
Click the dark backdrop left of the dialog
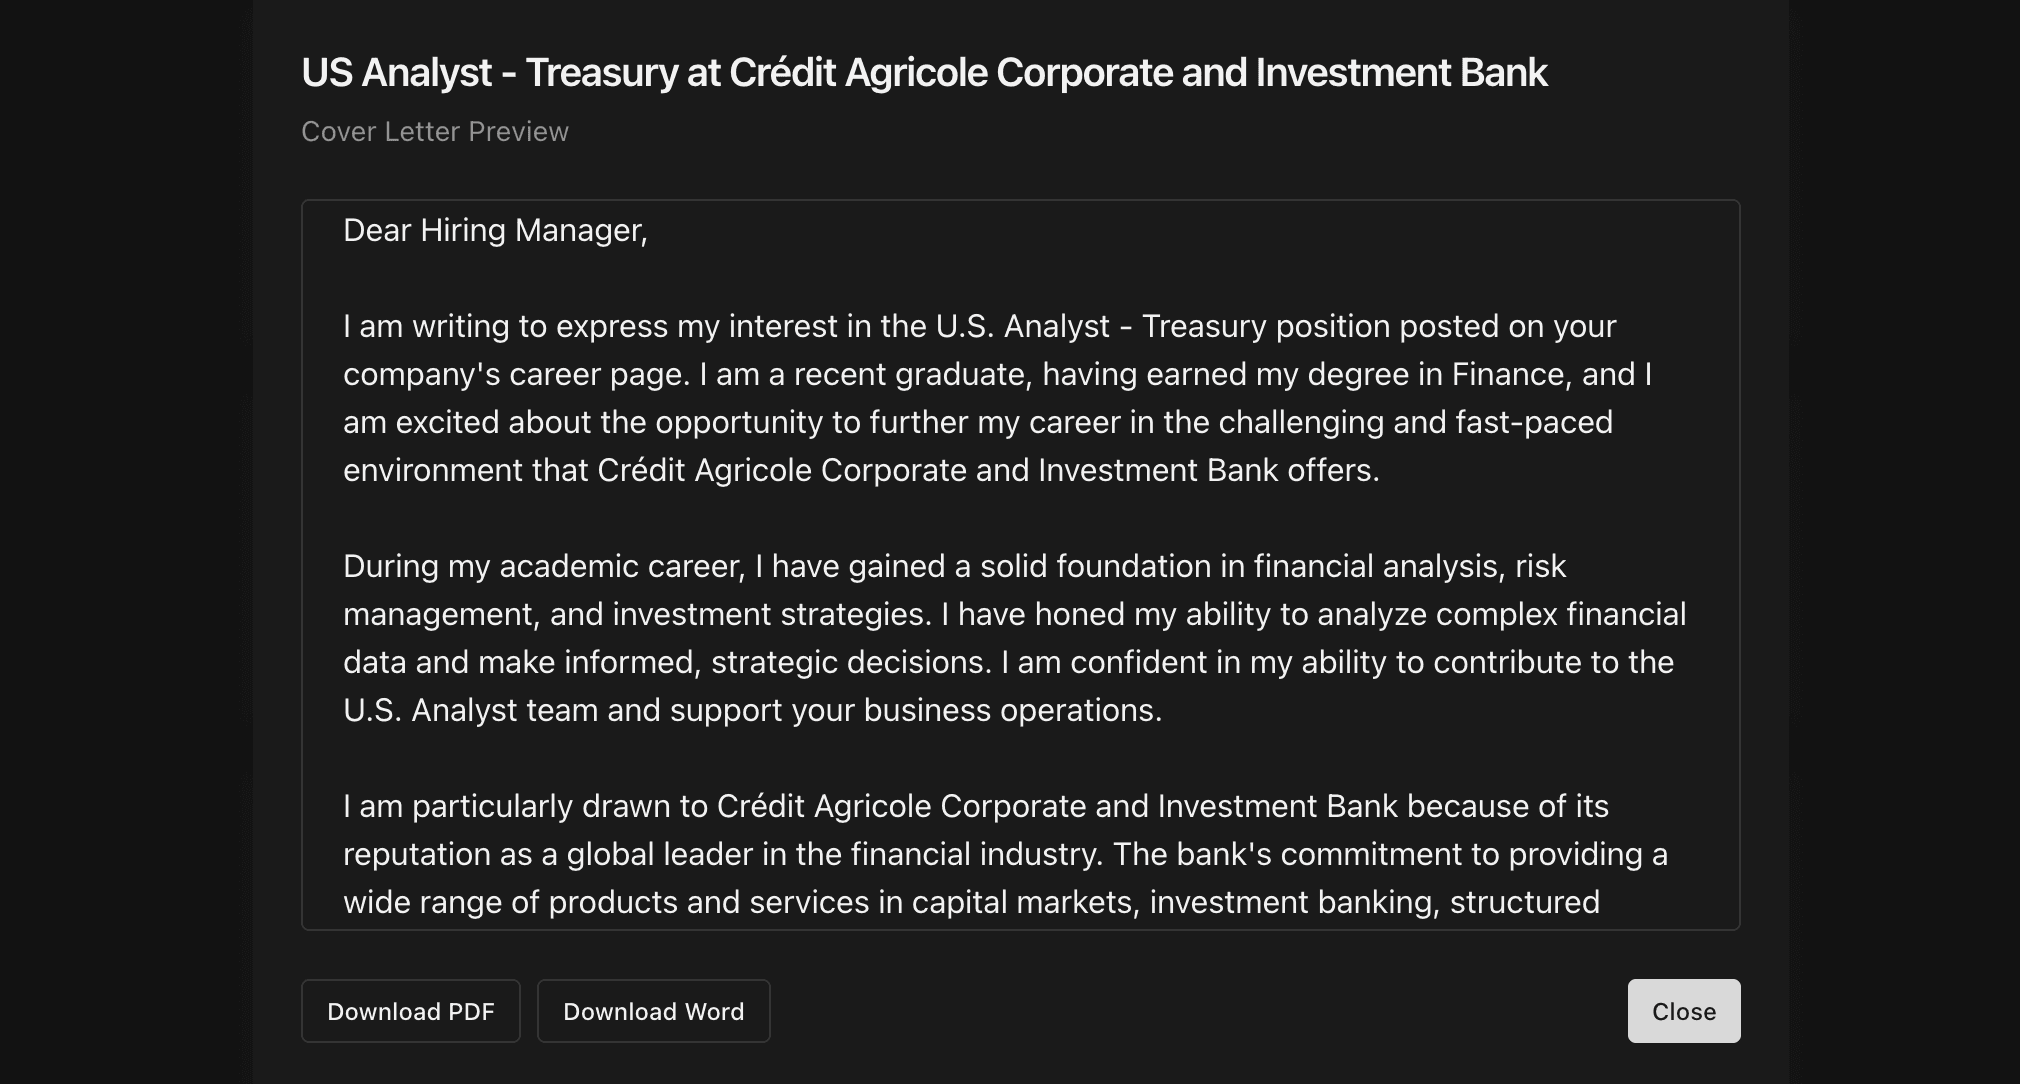point(125,542)
